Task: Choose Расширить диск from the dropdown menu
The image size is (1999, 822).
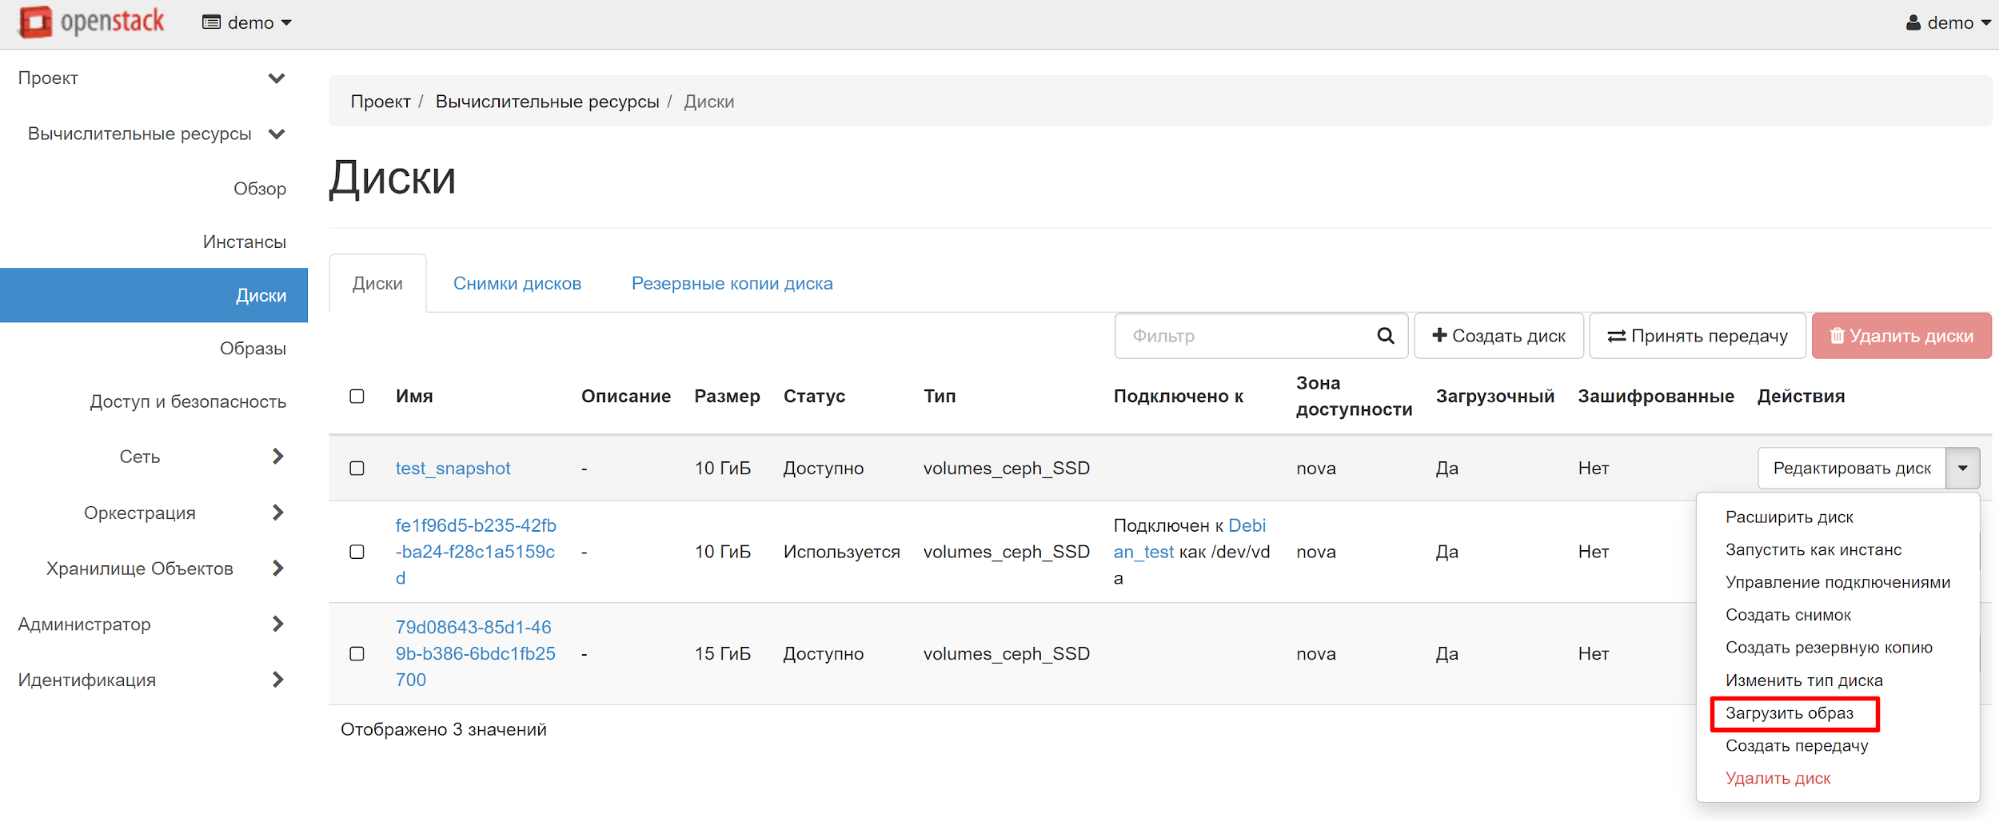Action: click(1789, 517)
